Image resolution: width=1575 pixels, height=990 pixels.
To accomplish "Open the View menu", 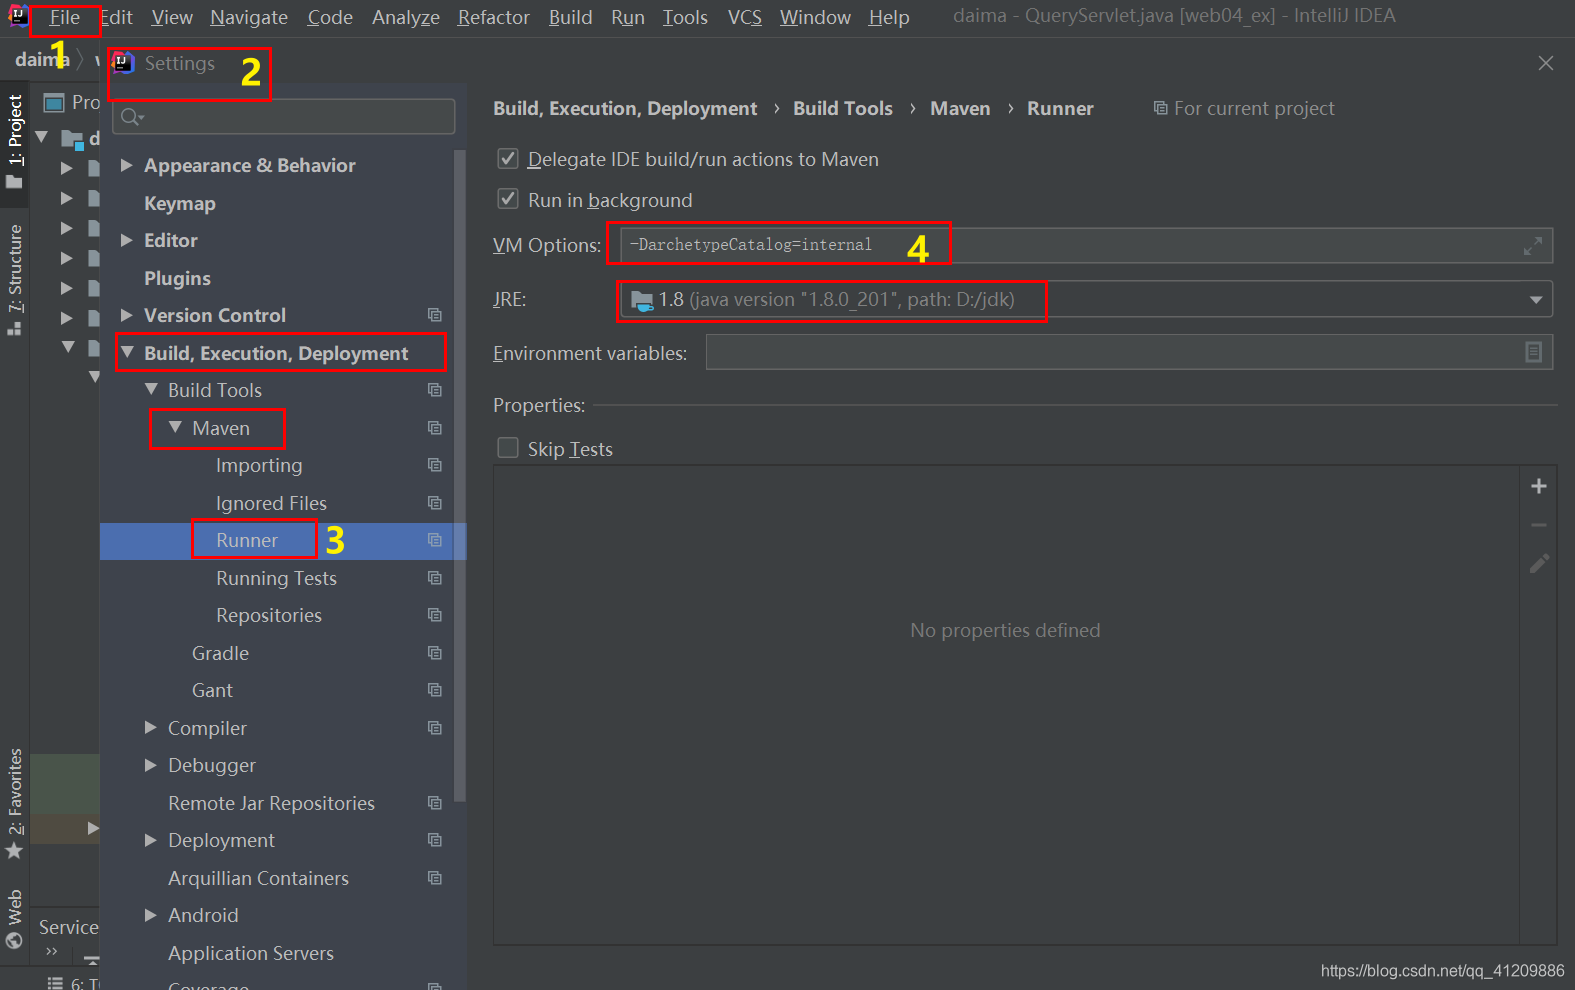I will [x=172, y=18].
